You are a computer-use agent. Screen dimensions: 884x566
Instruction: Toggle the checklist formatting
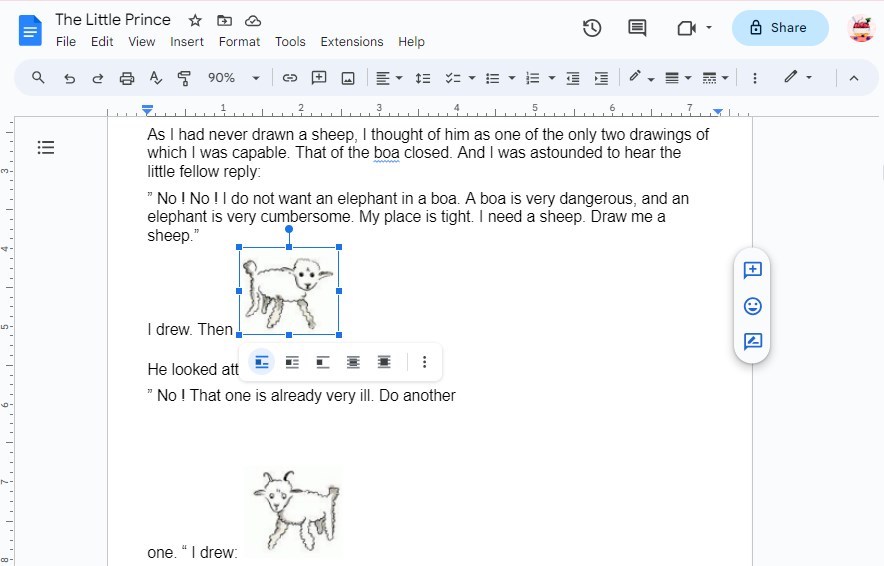(453, 78)
